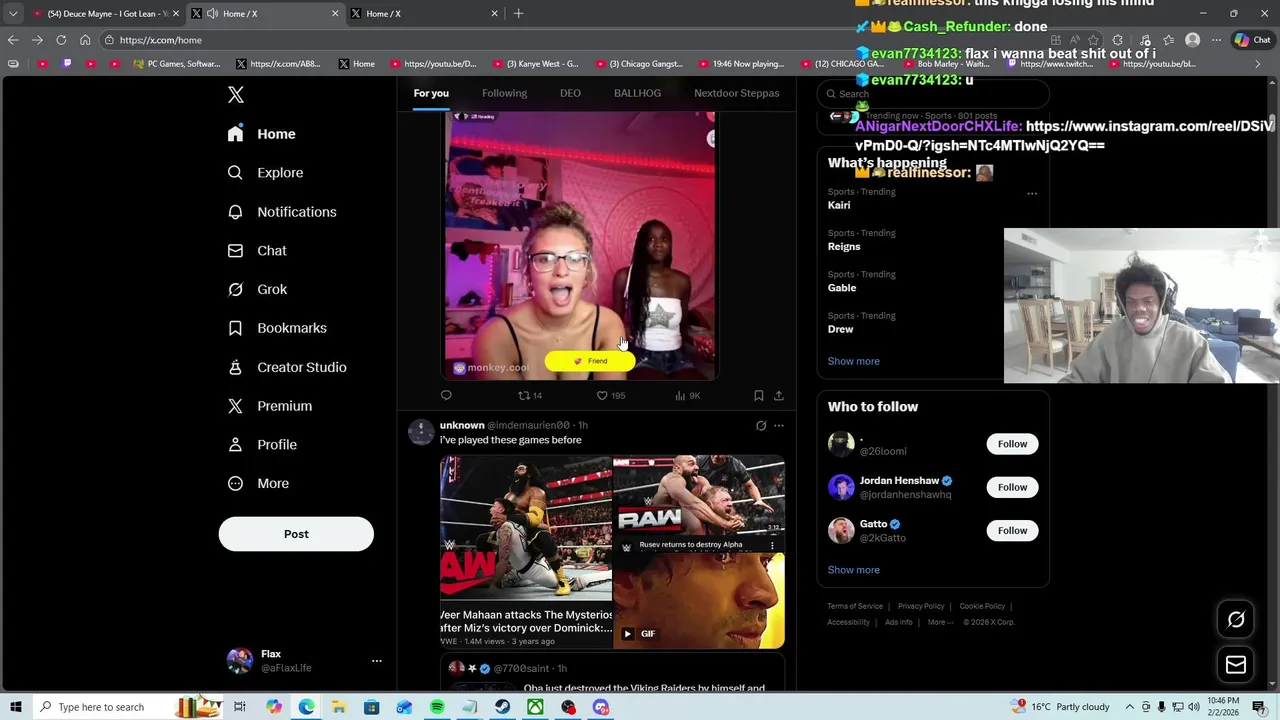Click the Windows Start button

click(x=16, y=707)
